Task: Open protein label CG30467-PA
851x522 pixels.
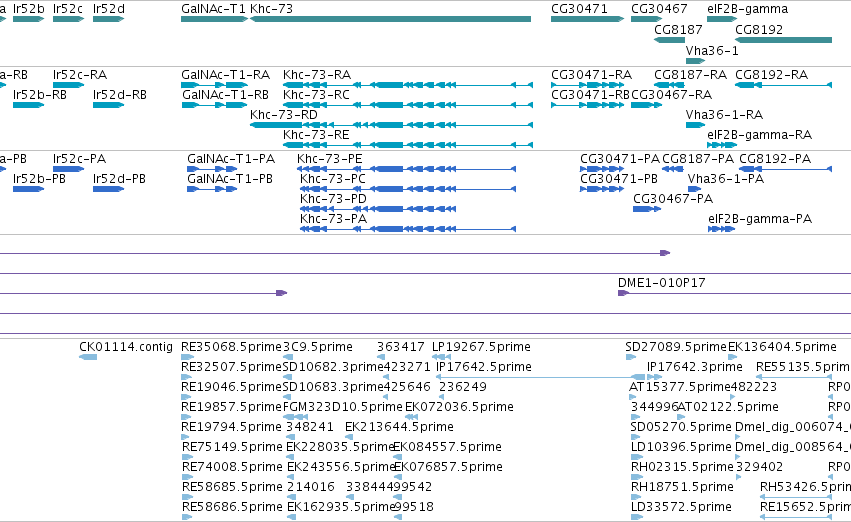Action: click(673, 199)
